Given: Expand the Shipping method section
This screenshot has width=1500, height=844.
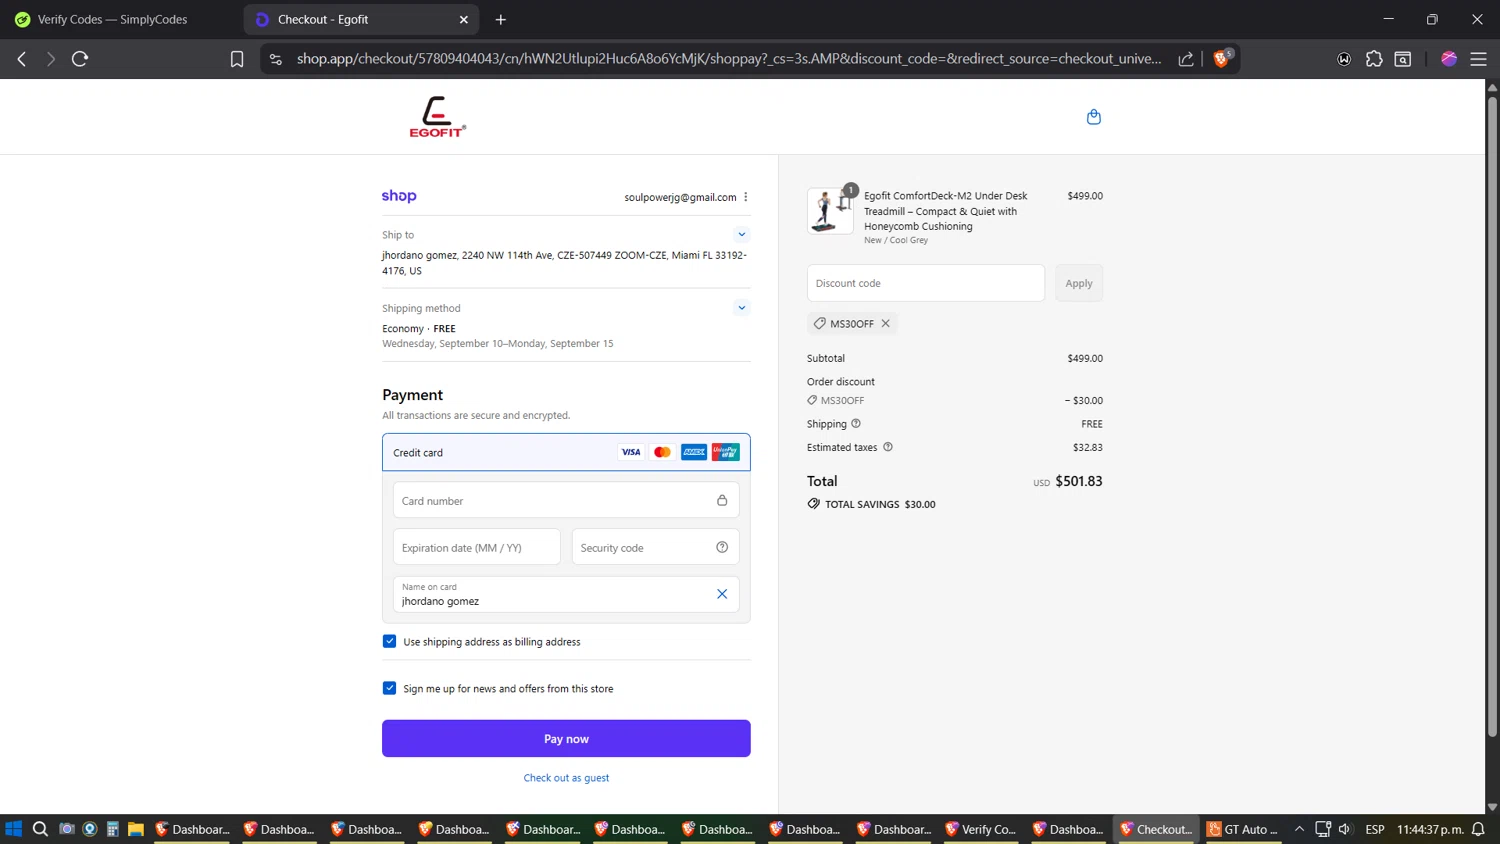Looking at the screenshot, I should 742,307.
